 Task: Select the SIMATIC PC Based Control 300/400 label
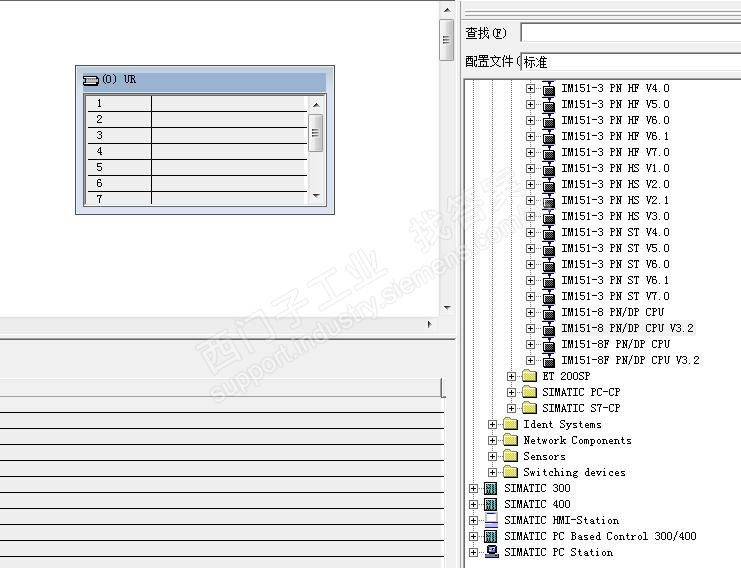[x=600, y=536]
